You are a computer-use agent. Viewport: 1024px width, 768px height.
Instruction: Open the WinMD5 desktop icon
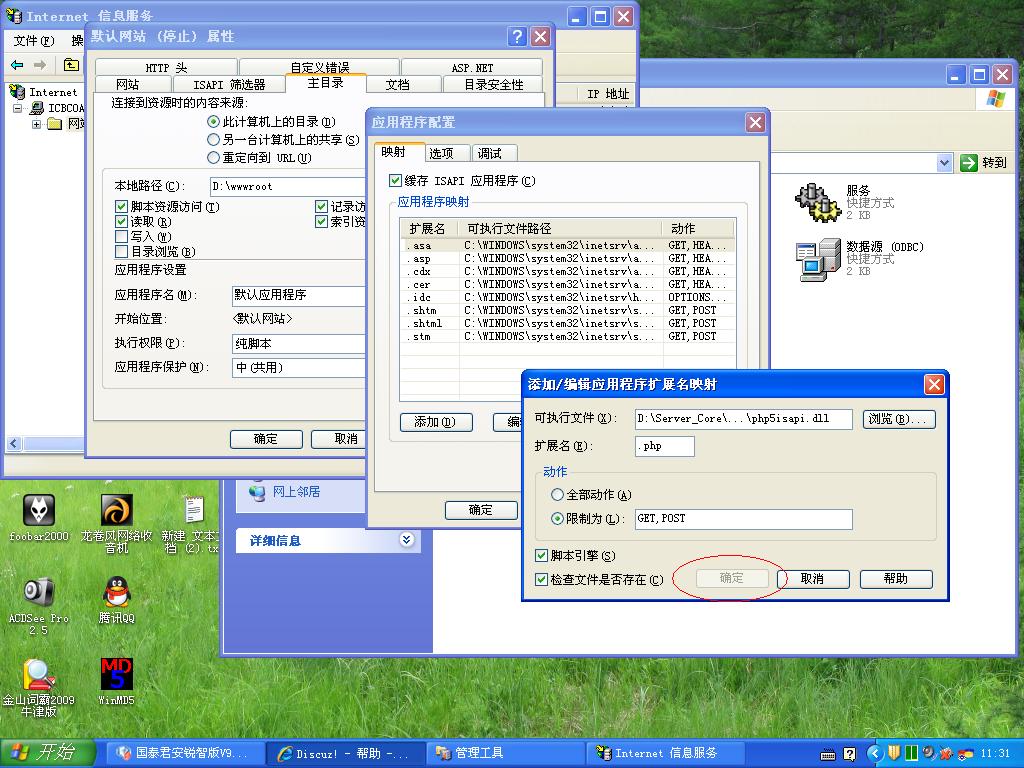116,674
